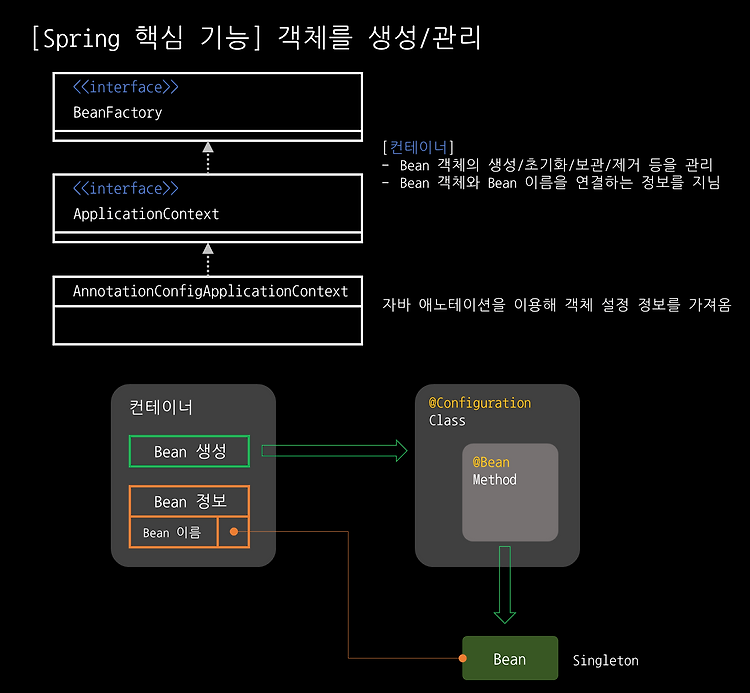Select the ApplicationContext class name
750x693 pixels.
[146, 214]
